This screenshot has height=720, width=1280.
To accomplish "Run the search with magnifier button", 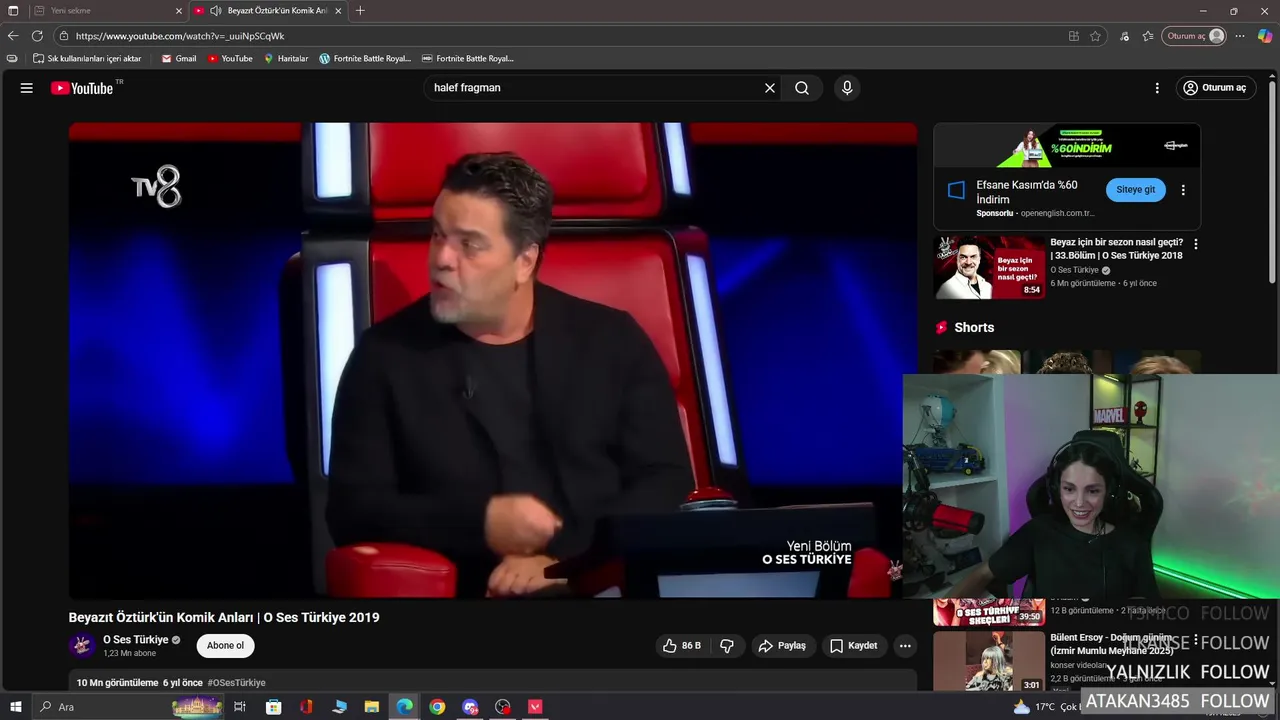I will pos(802,88).
